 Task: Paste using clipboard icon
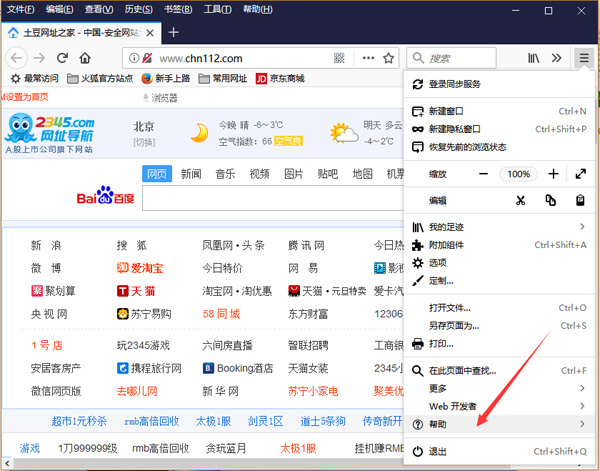pos(580,200)
